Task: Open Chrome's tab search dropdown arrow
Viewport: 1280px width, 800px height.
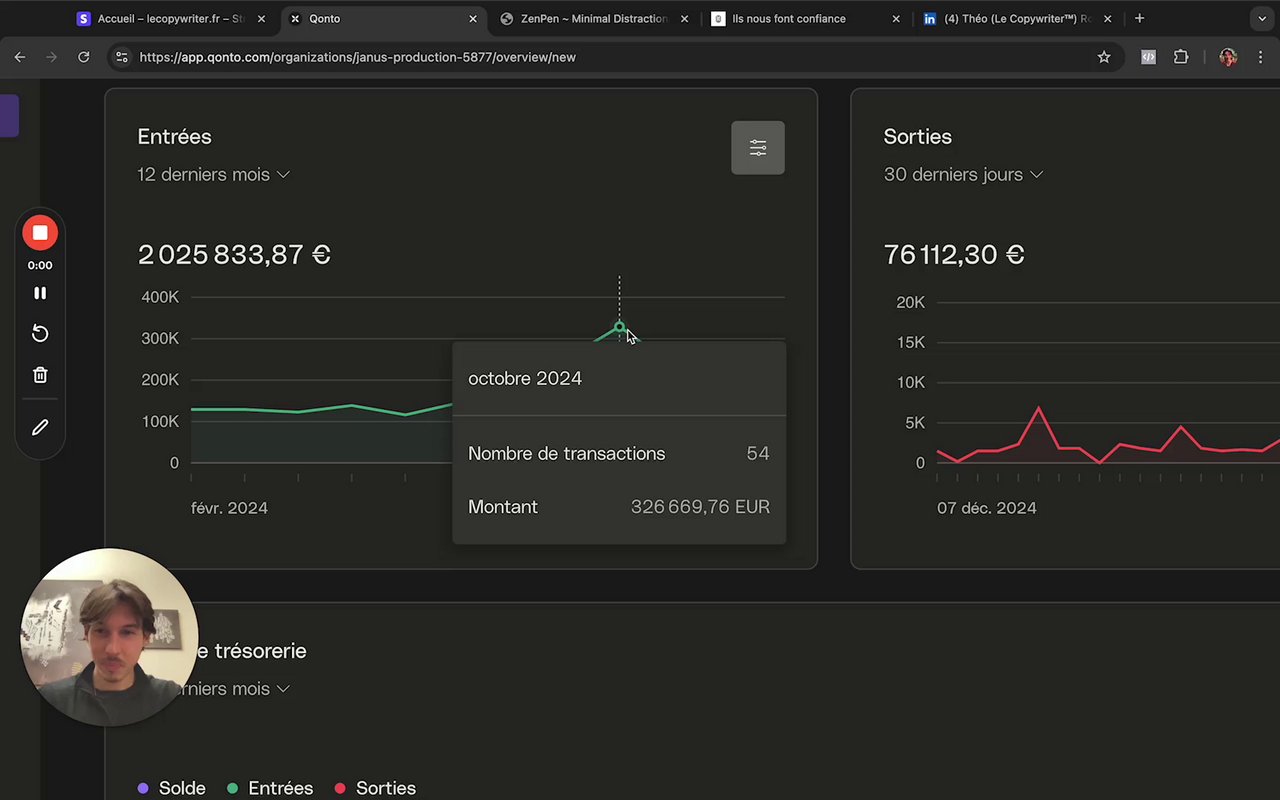Action: tap(1262, 18)
